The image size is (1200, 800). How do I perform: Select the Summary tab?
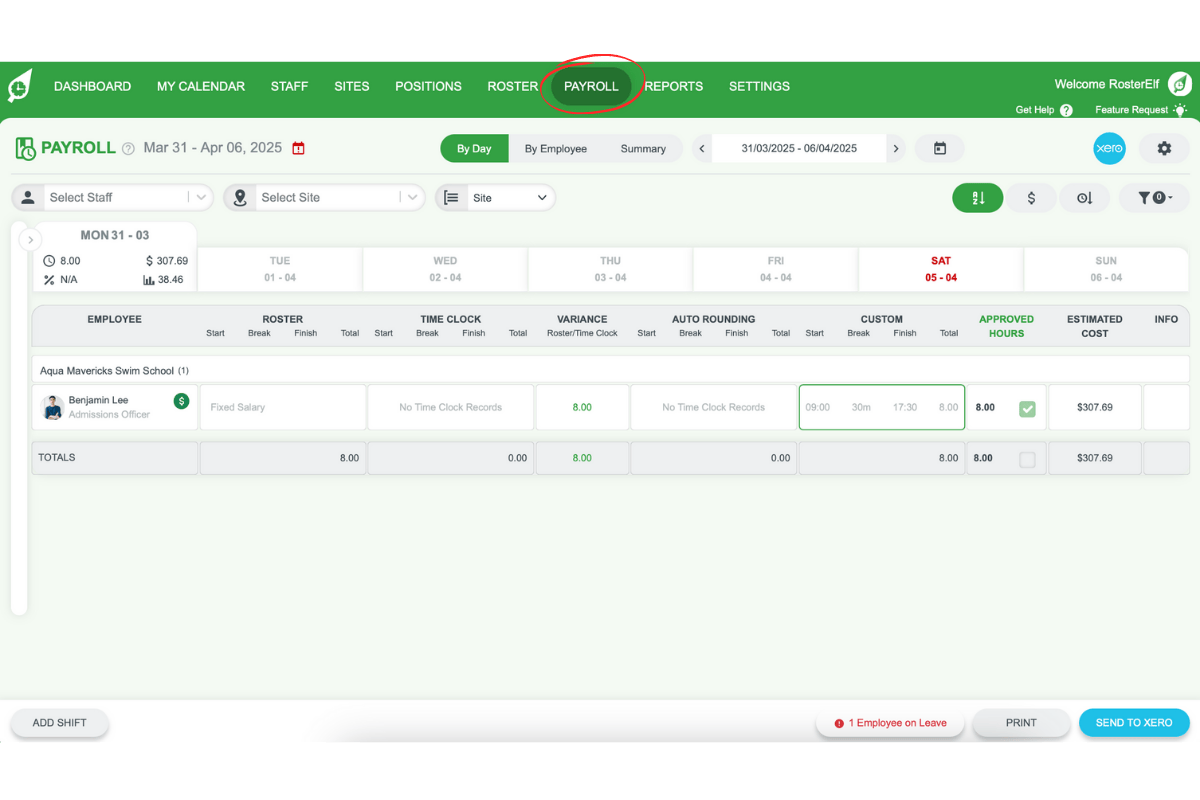pyautogui.click(x=643, y=148)
